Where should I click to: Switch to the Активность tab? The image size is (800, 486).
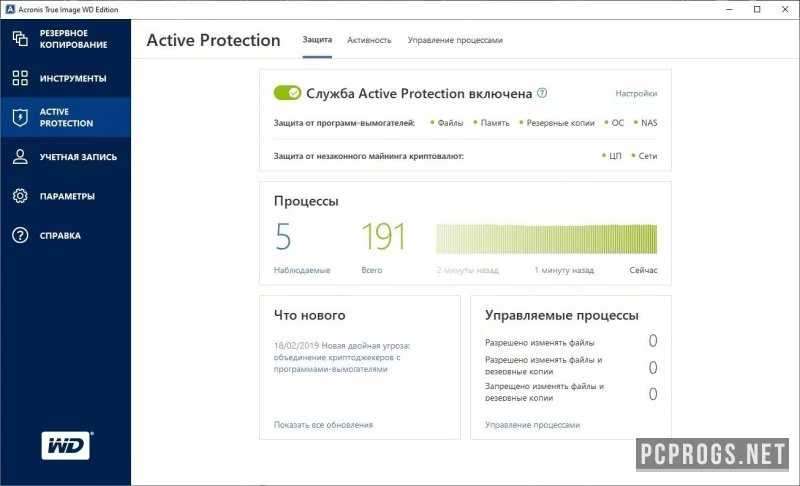[x=369, y=40]
